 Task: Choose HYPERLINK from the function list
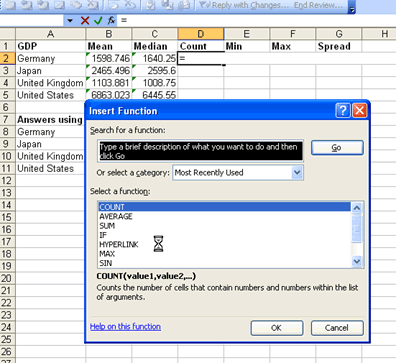click(119, 245)
